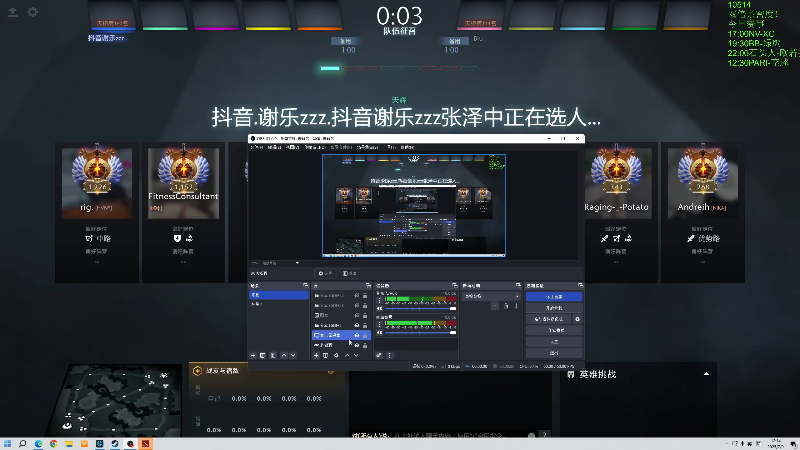Image resolution: width=800 pixels, height=450 pixels.
Task: Toggle visibility eye of highlighted source
Action: tap(357, 335)
